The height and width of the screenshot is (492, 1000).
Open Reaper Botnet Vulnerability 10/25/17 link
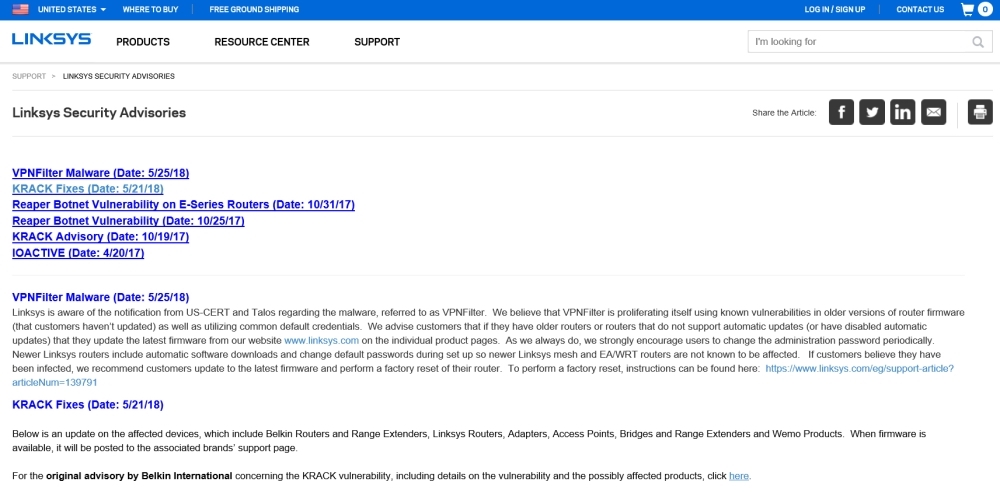(x=128, y=221)
